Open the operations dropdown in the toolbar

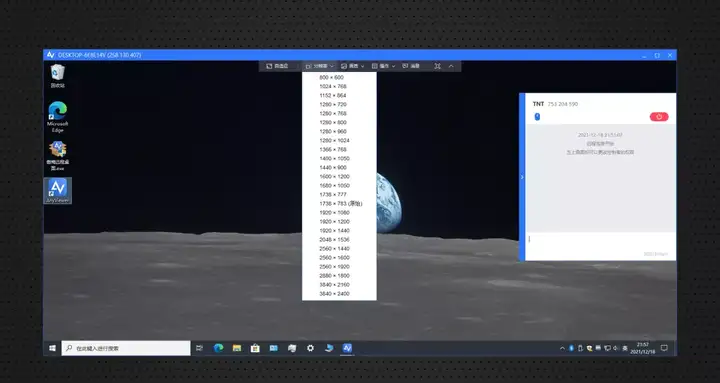point(383,66)
